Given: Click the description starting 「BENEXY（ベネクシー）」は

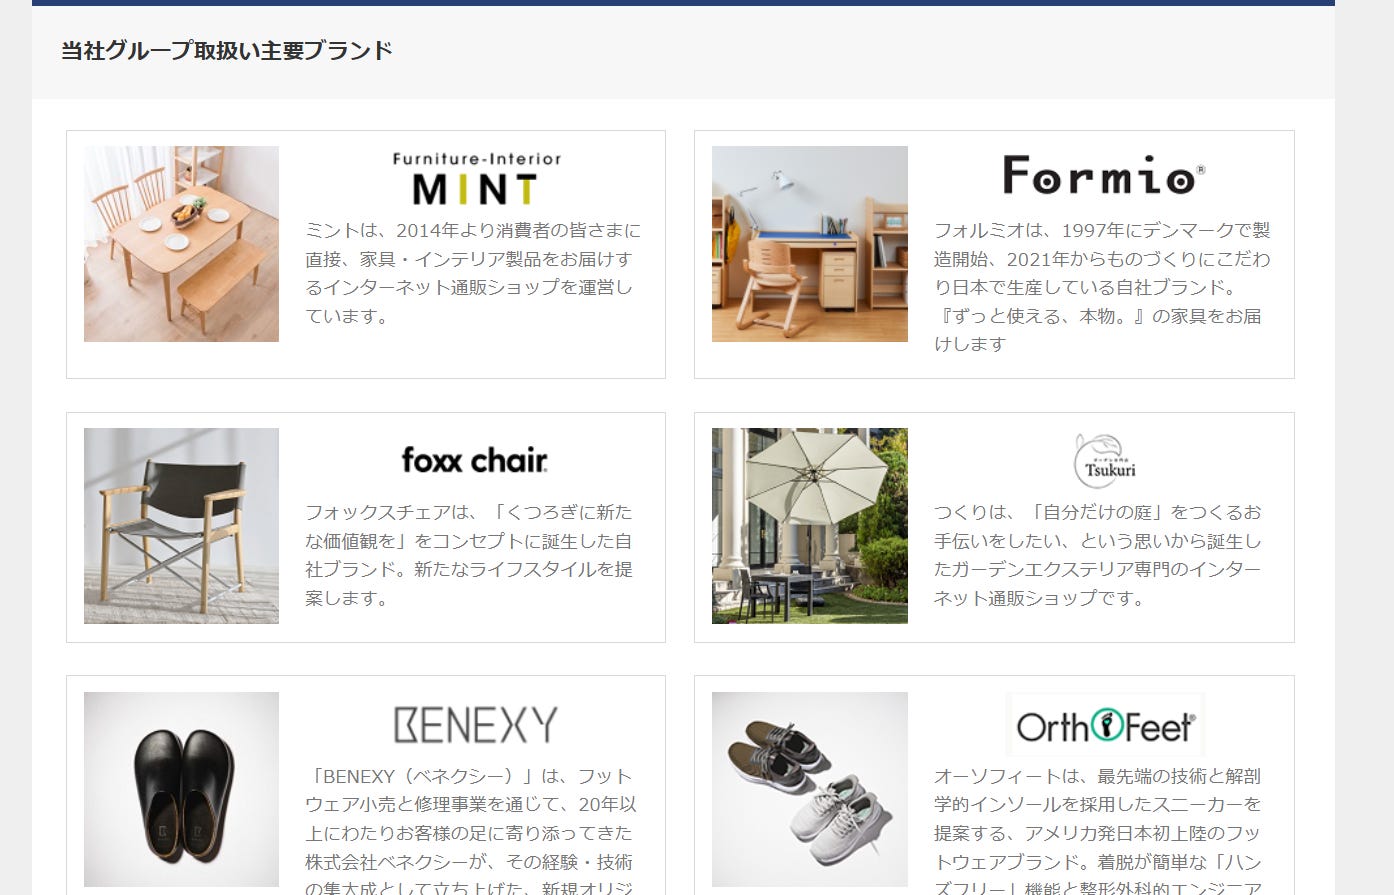Looking at the screenshot, I should point(471,830).
